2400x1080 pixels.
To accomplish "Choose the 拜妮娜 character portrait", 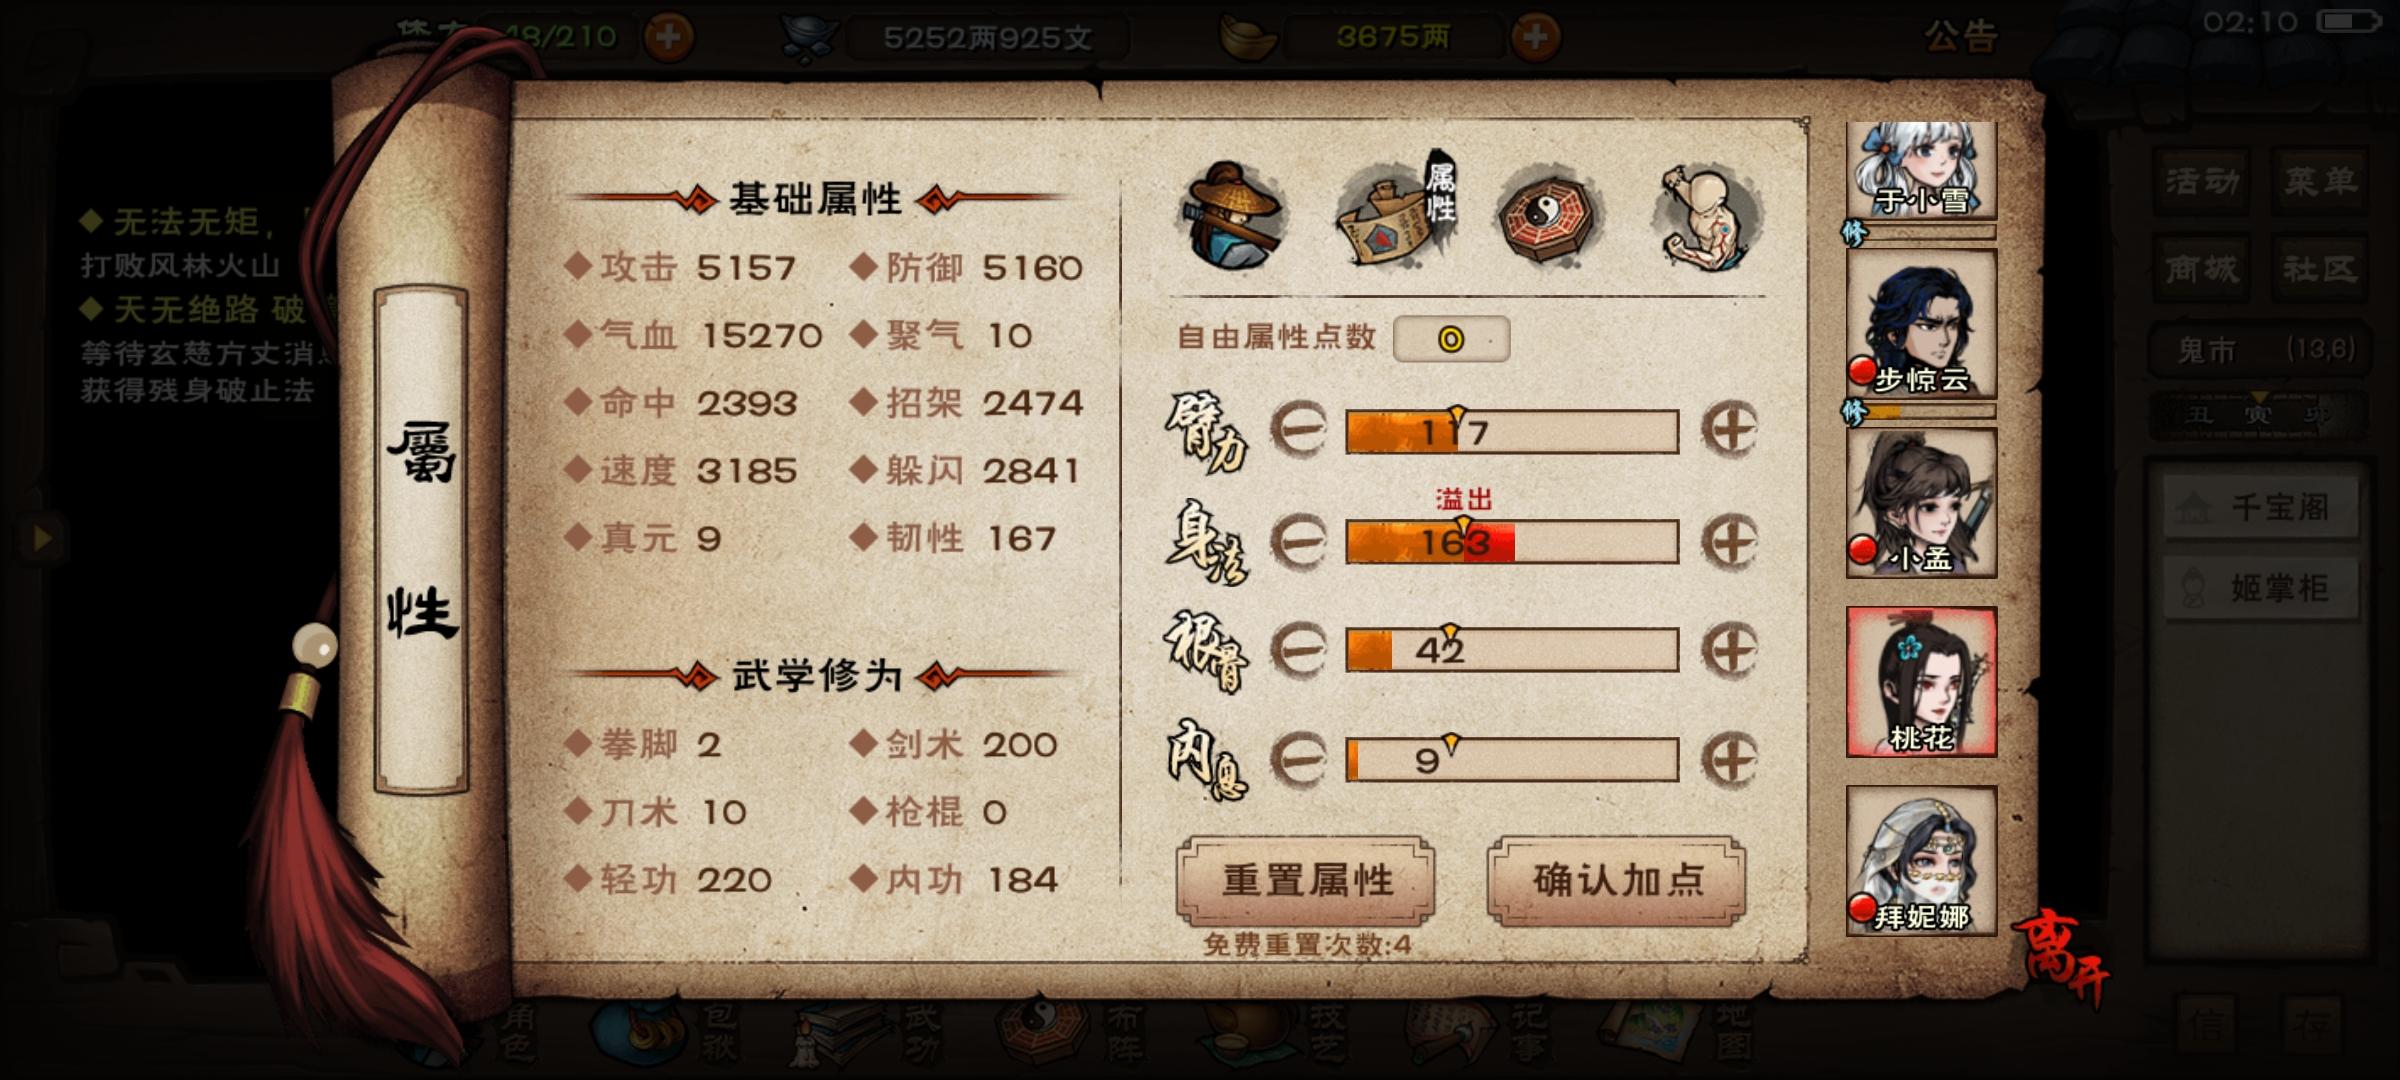I will 1921,861.
